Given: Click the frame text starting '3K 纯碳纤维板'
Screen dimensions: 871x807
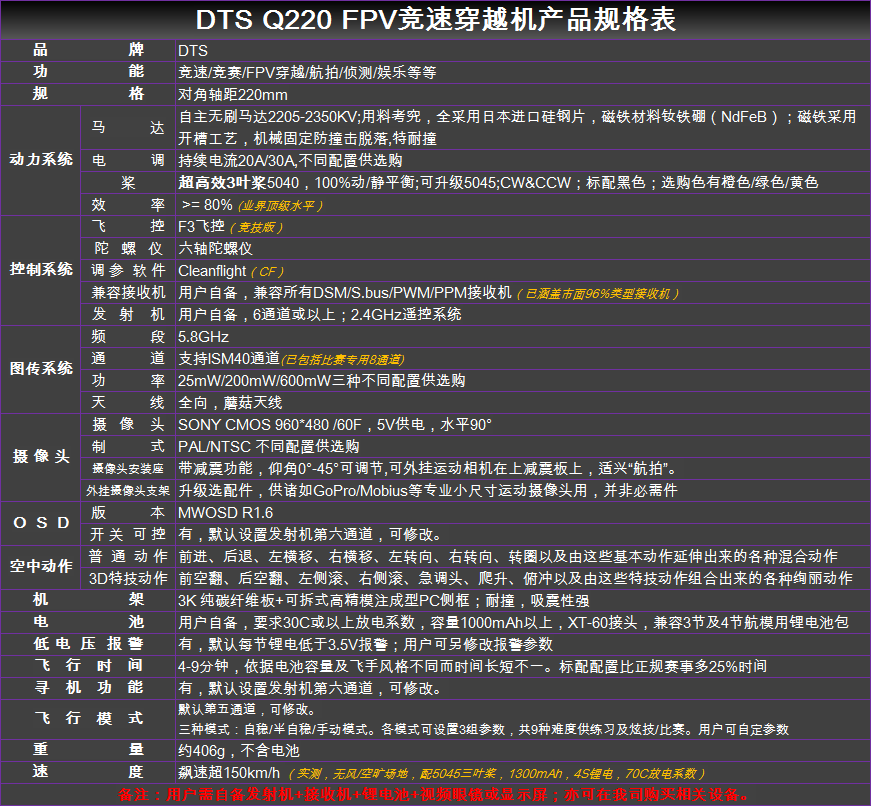Looking at the screenshot, I should [383, 600].
